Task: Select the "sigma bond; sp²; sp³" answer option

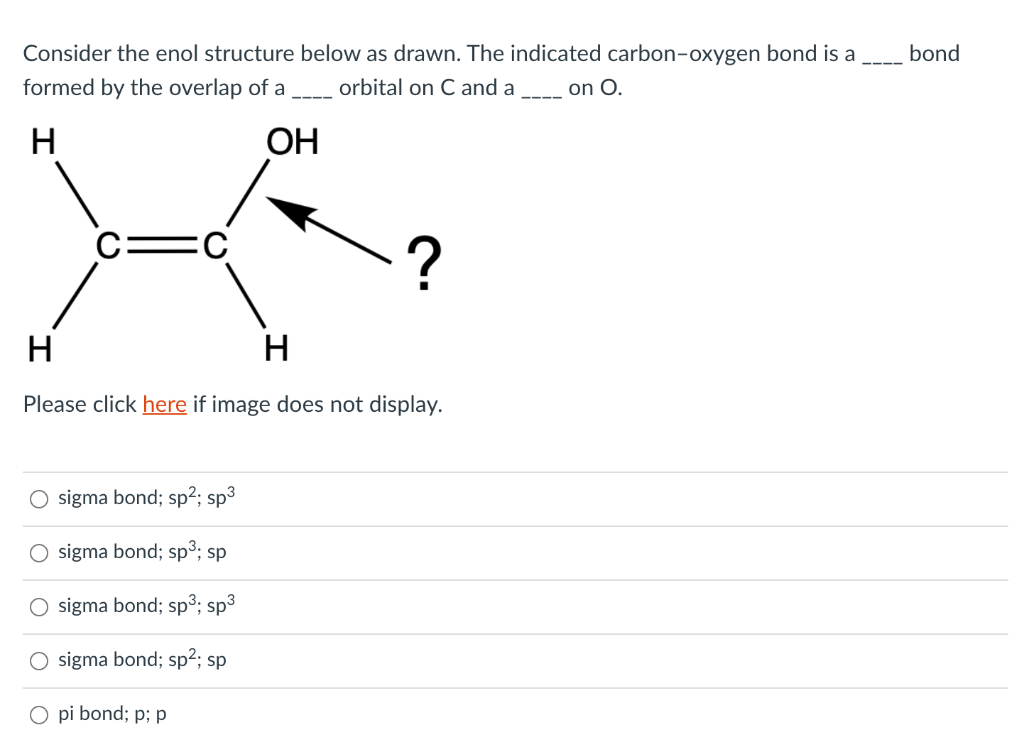Action: tap(38, 497)
